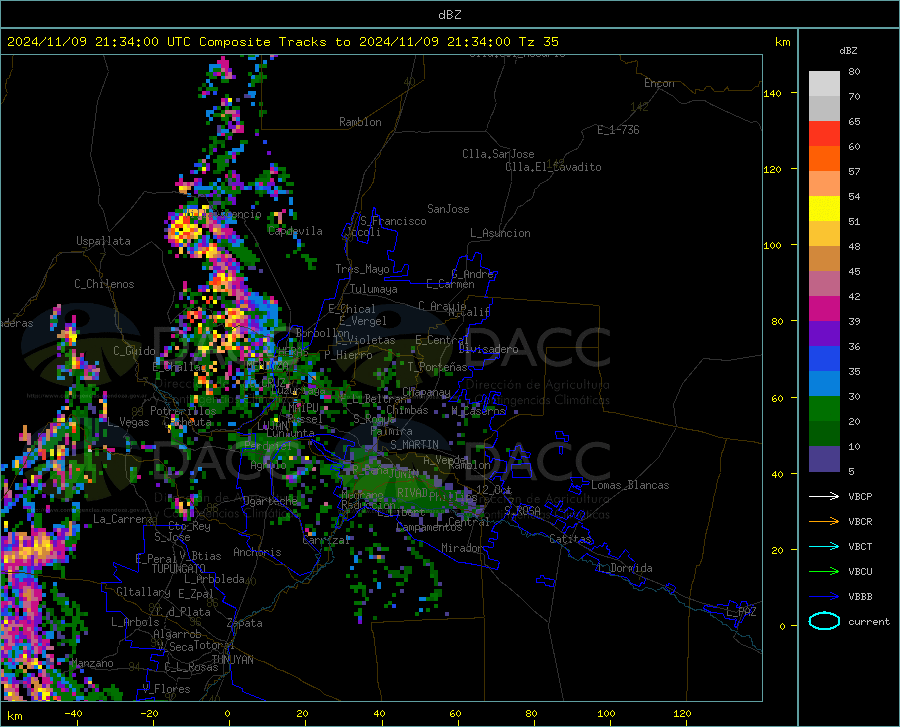900x727 pixels.
Task: Pick the dark purple 5 dBZ swatch
Action: [824, 458]
